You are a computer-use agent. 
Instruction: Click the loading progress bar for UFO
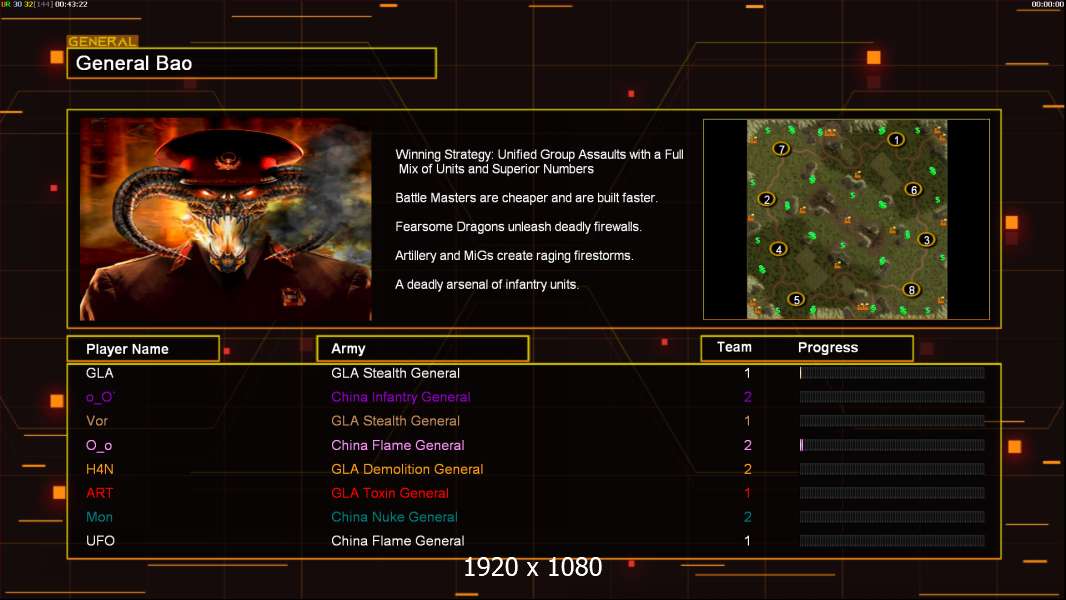[x=892, y=541]
